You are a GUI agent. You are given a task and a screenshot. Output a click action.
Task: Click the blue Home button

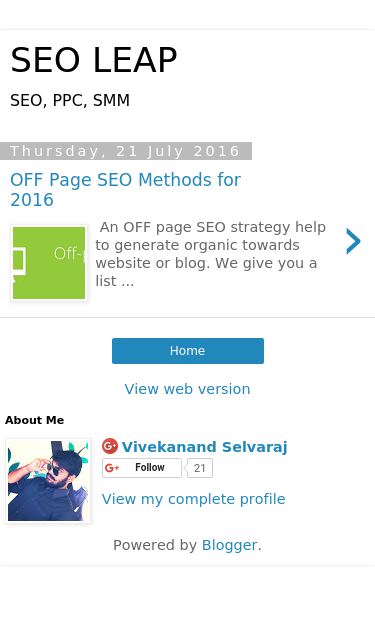tap(188, 351)
